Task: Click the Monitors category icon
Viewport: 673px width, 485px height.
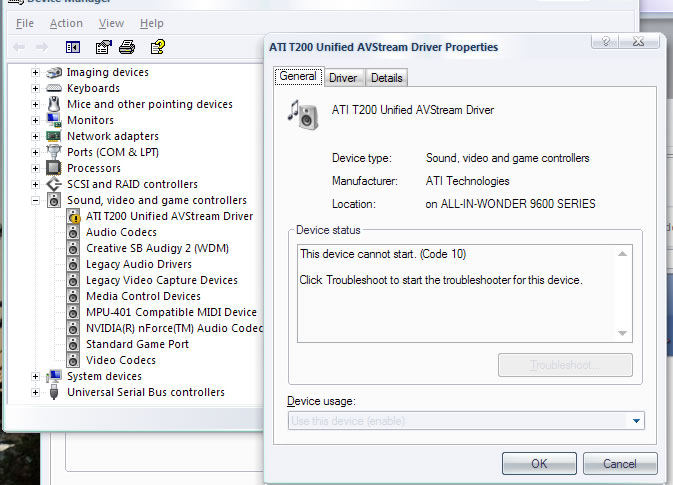Action: click(54, 120)
